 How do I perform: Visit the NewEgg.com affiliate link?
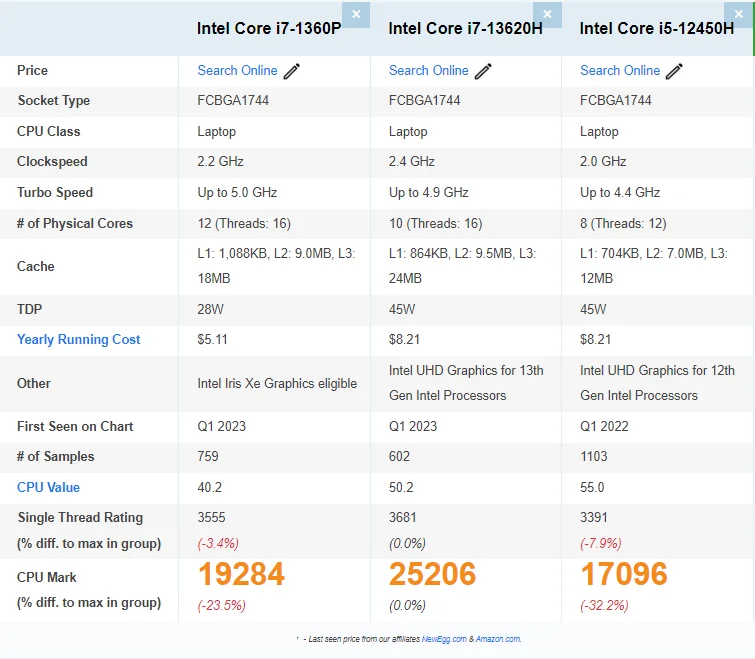444,638
